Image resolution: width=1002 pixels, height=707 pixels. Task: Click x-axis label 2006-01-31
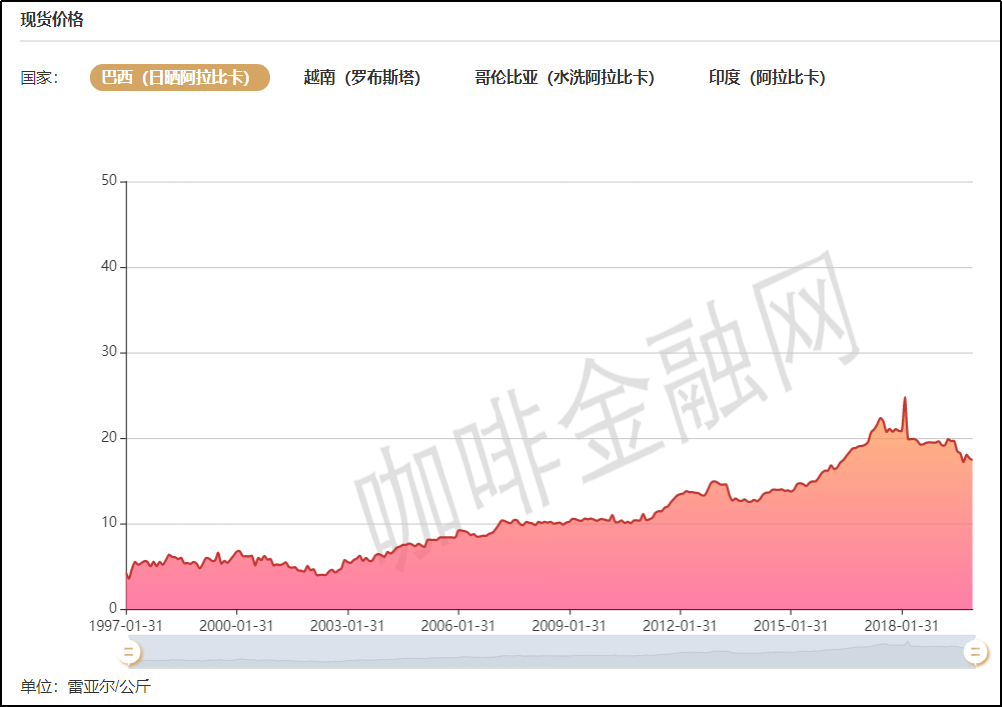point(458,625)
